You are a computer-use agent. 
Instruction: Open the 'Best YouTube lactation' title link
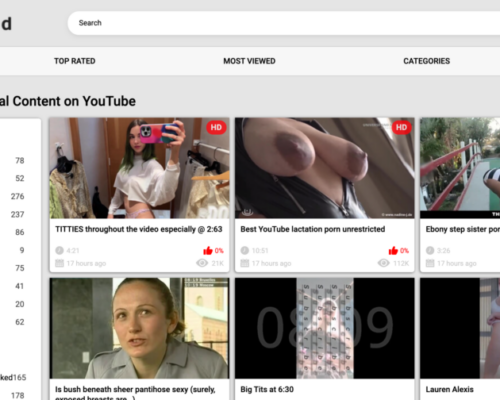click(x=313, y=229)
